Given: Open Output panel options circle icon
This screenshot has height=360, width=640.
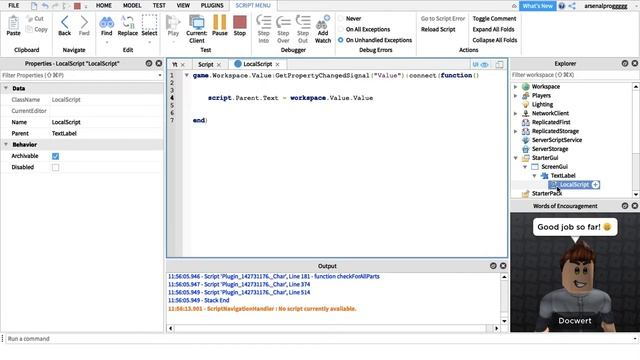Looking at the screenshot, I should click(x=493, y=266).
